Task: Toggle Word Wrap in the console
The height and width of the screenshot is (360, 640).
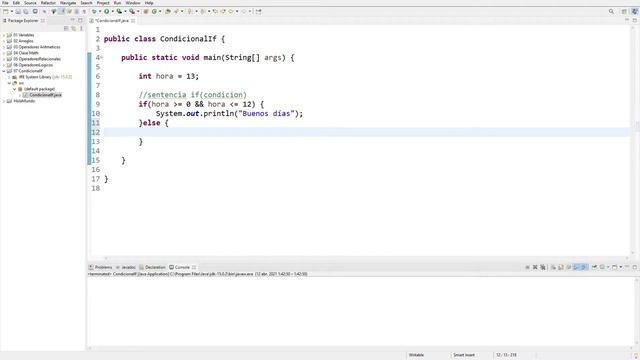Action: tap(569, 267)
